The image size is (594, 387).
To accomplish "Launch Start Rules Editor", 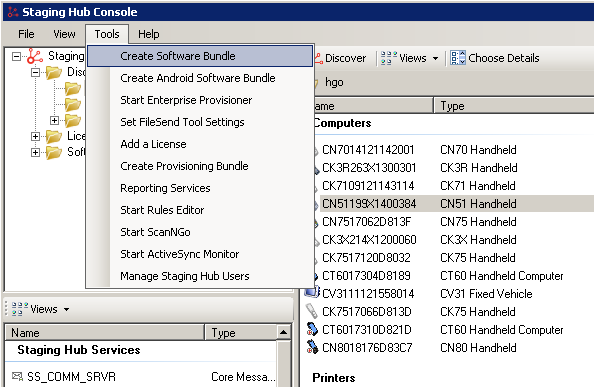I will pyautogui.click(x=162, y=210).
